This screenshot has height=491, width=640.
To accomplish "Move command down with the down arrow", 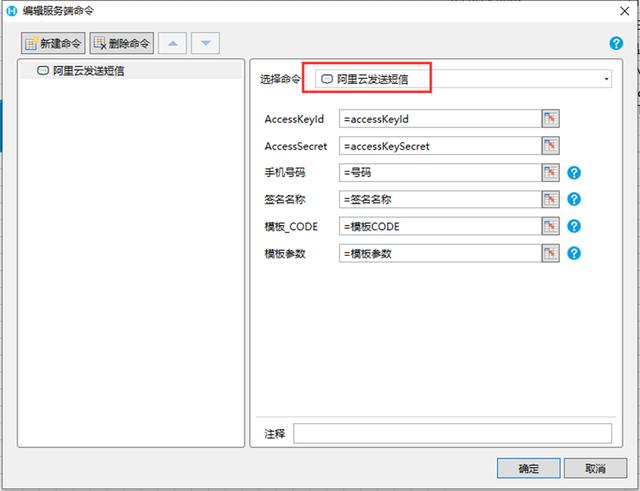I will coord(205,43).
